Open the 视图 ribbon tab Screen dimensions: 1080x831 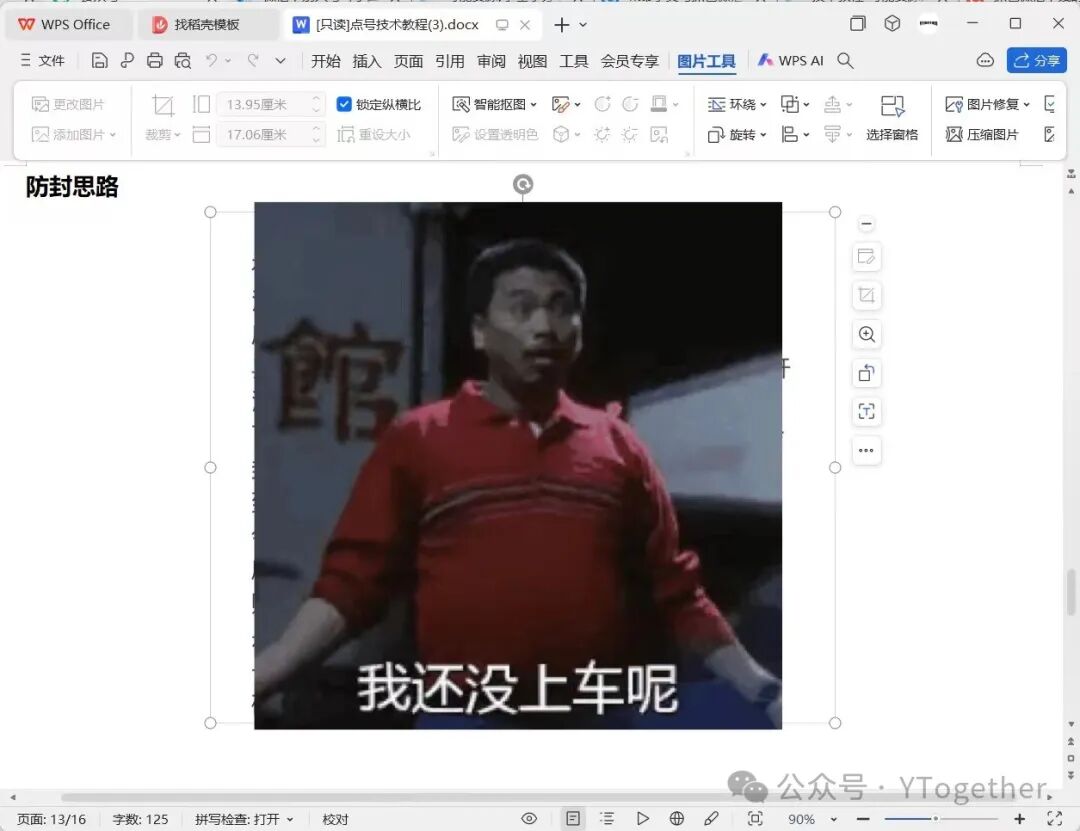[532, 61]
